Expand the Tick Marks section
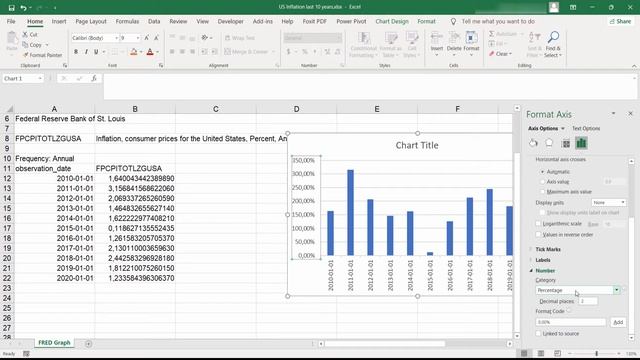This screenshot has height=360, width=640. point(548,249)
